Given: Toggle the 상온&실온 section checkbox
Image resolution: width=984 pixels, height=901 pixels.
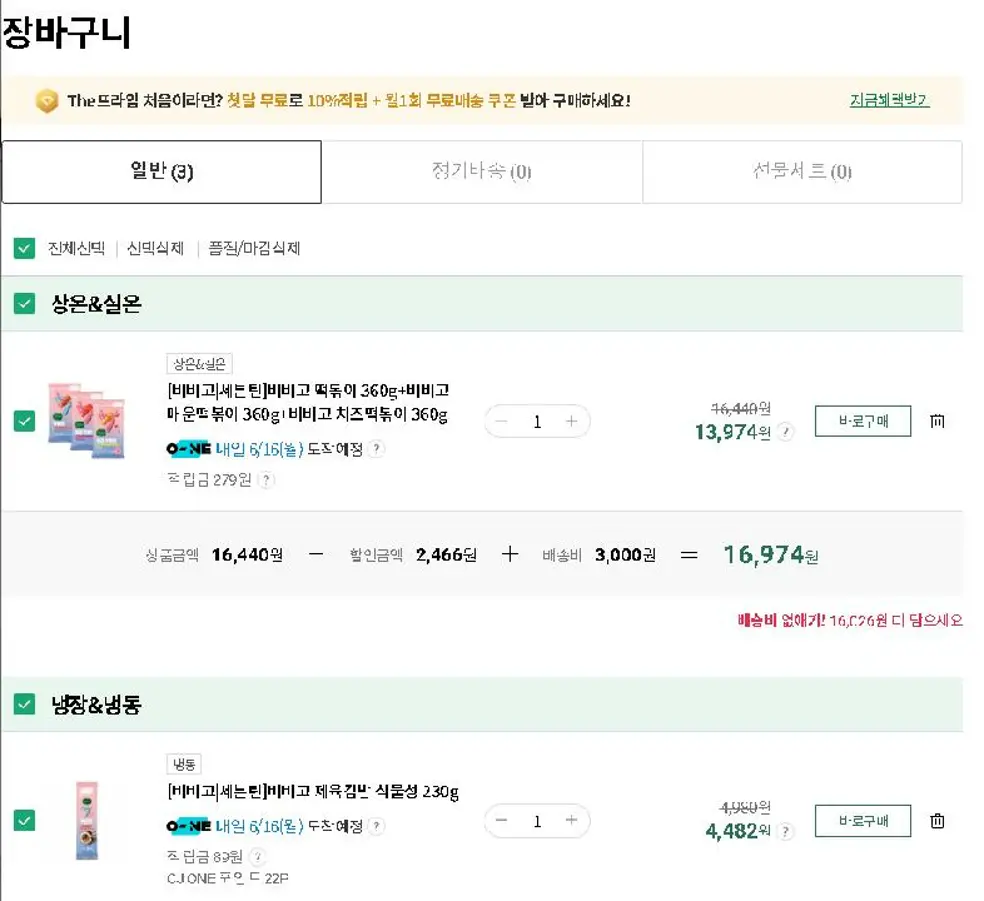Looking at the screenshot, I should [25, 304].
